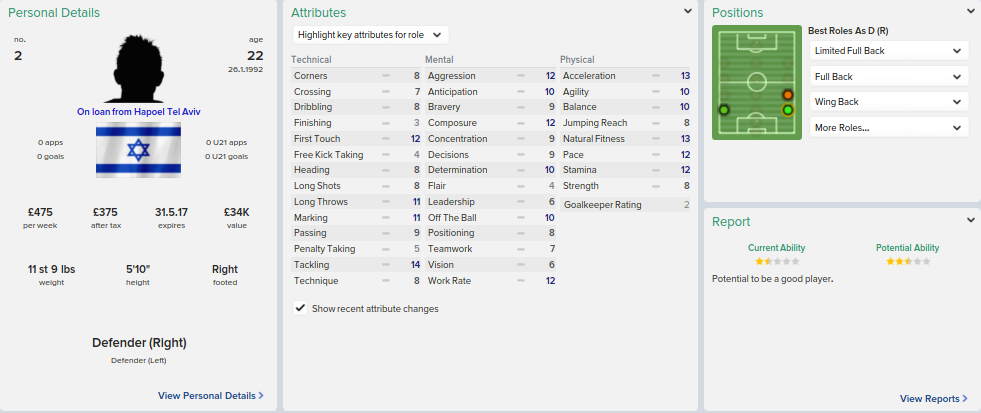
Task: Select the left-side green position dot
Action: [724, 109]
